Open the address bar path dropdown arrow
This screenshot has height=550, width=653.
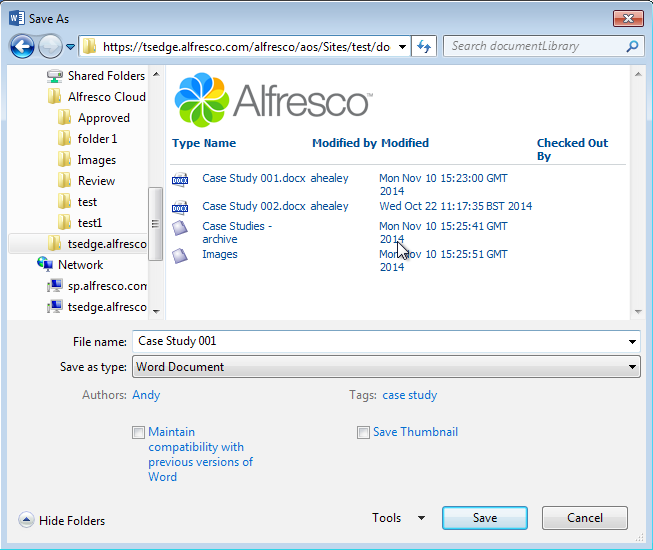pos(402,46)
